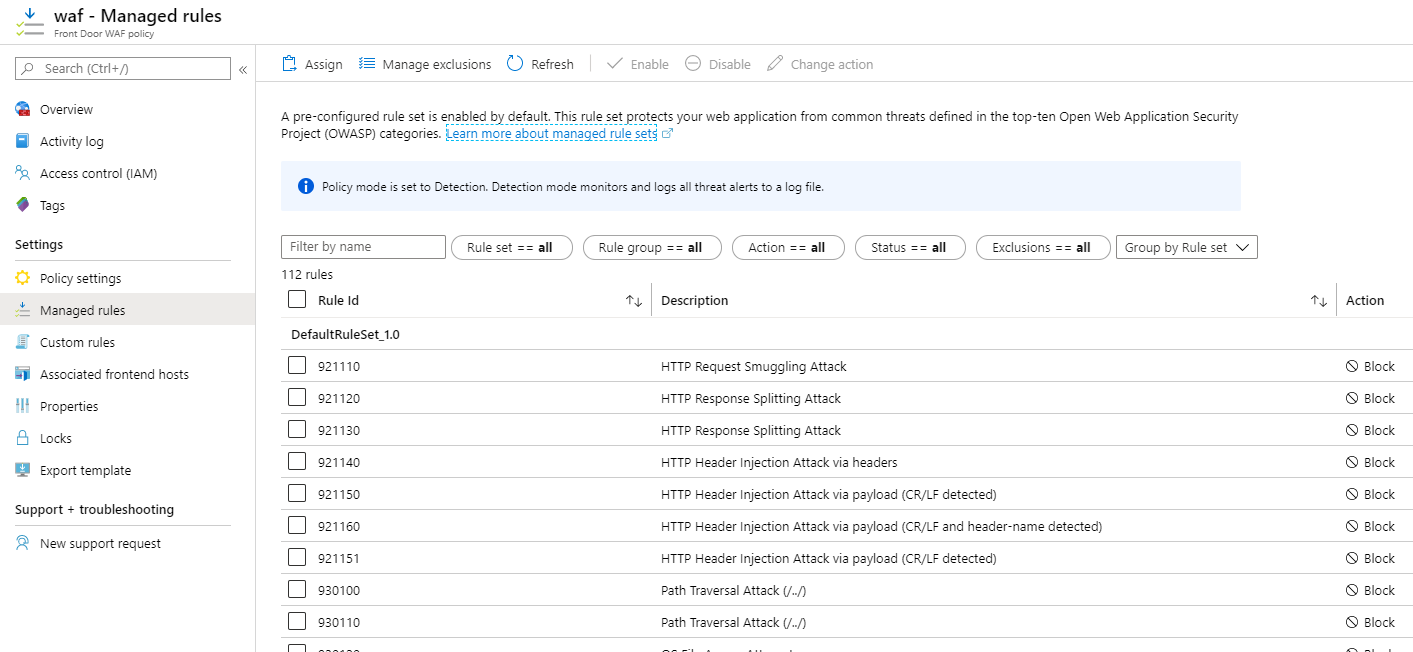This screenshot has width=1413, height=652.
Task: Collapse the sidebar with double-chevron icon
Action: point(243,69)
